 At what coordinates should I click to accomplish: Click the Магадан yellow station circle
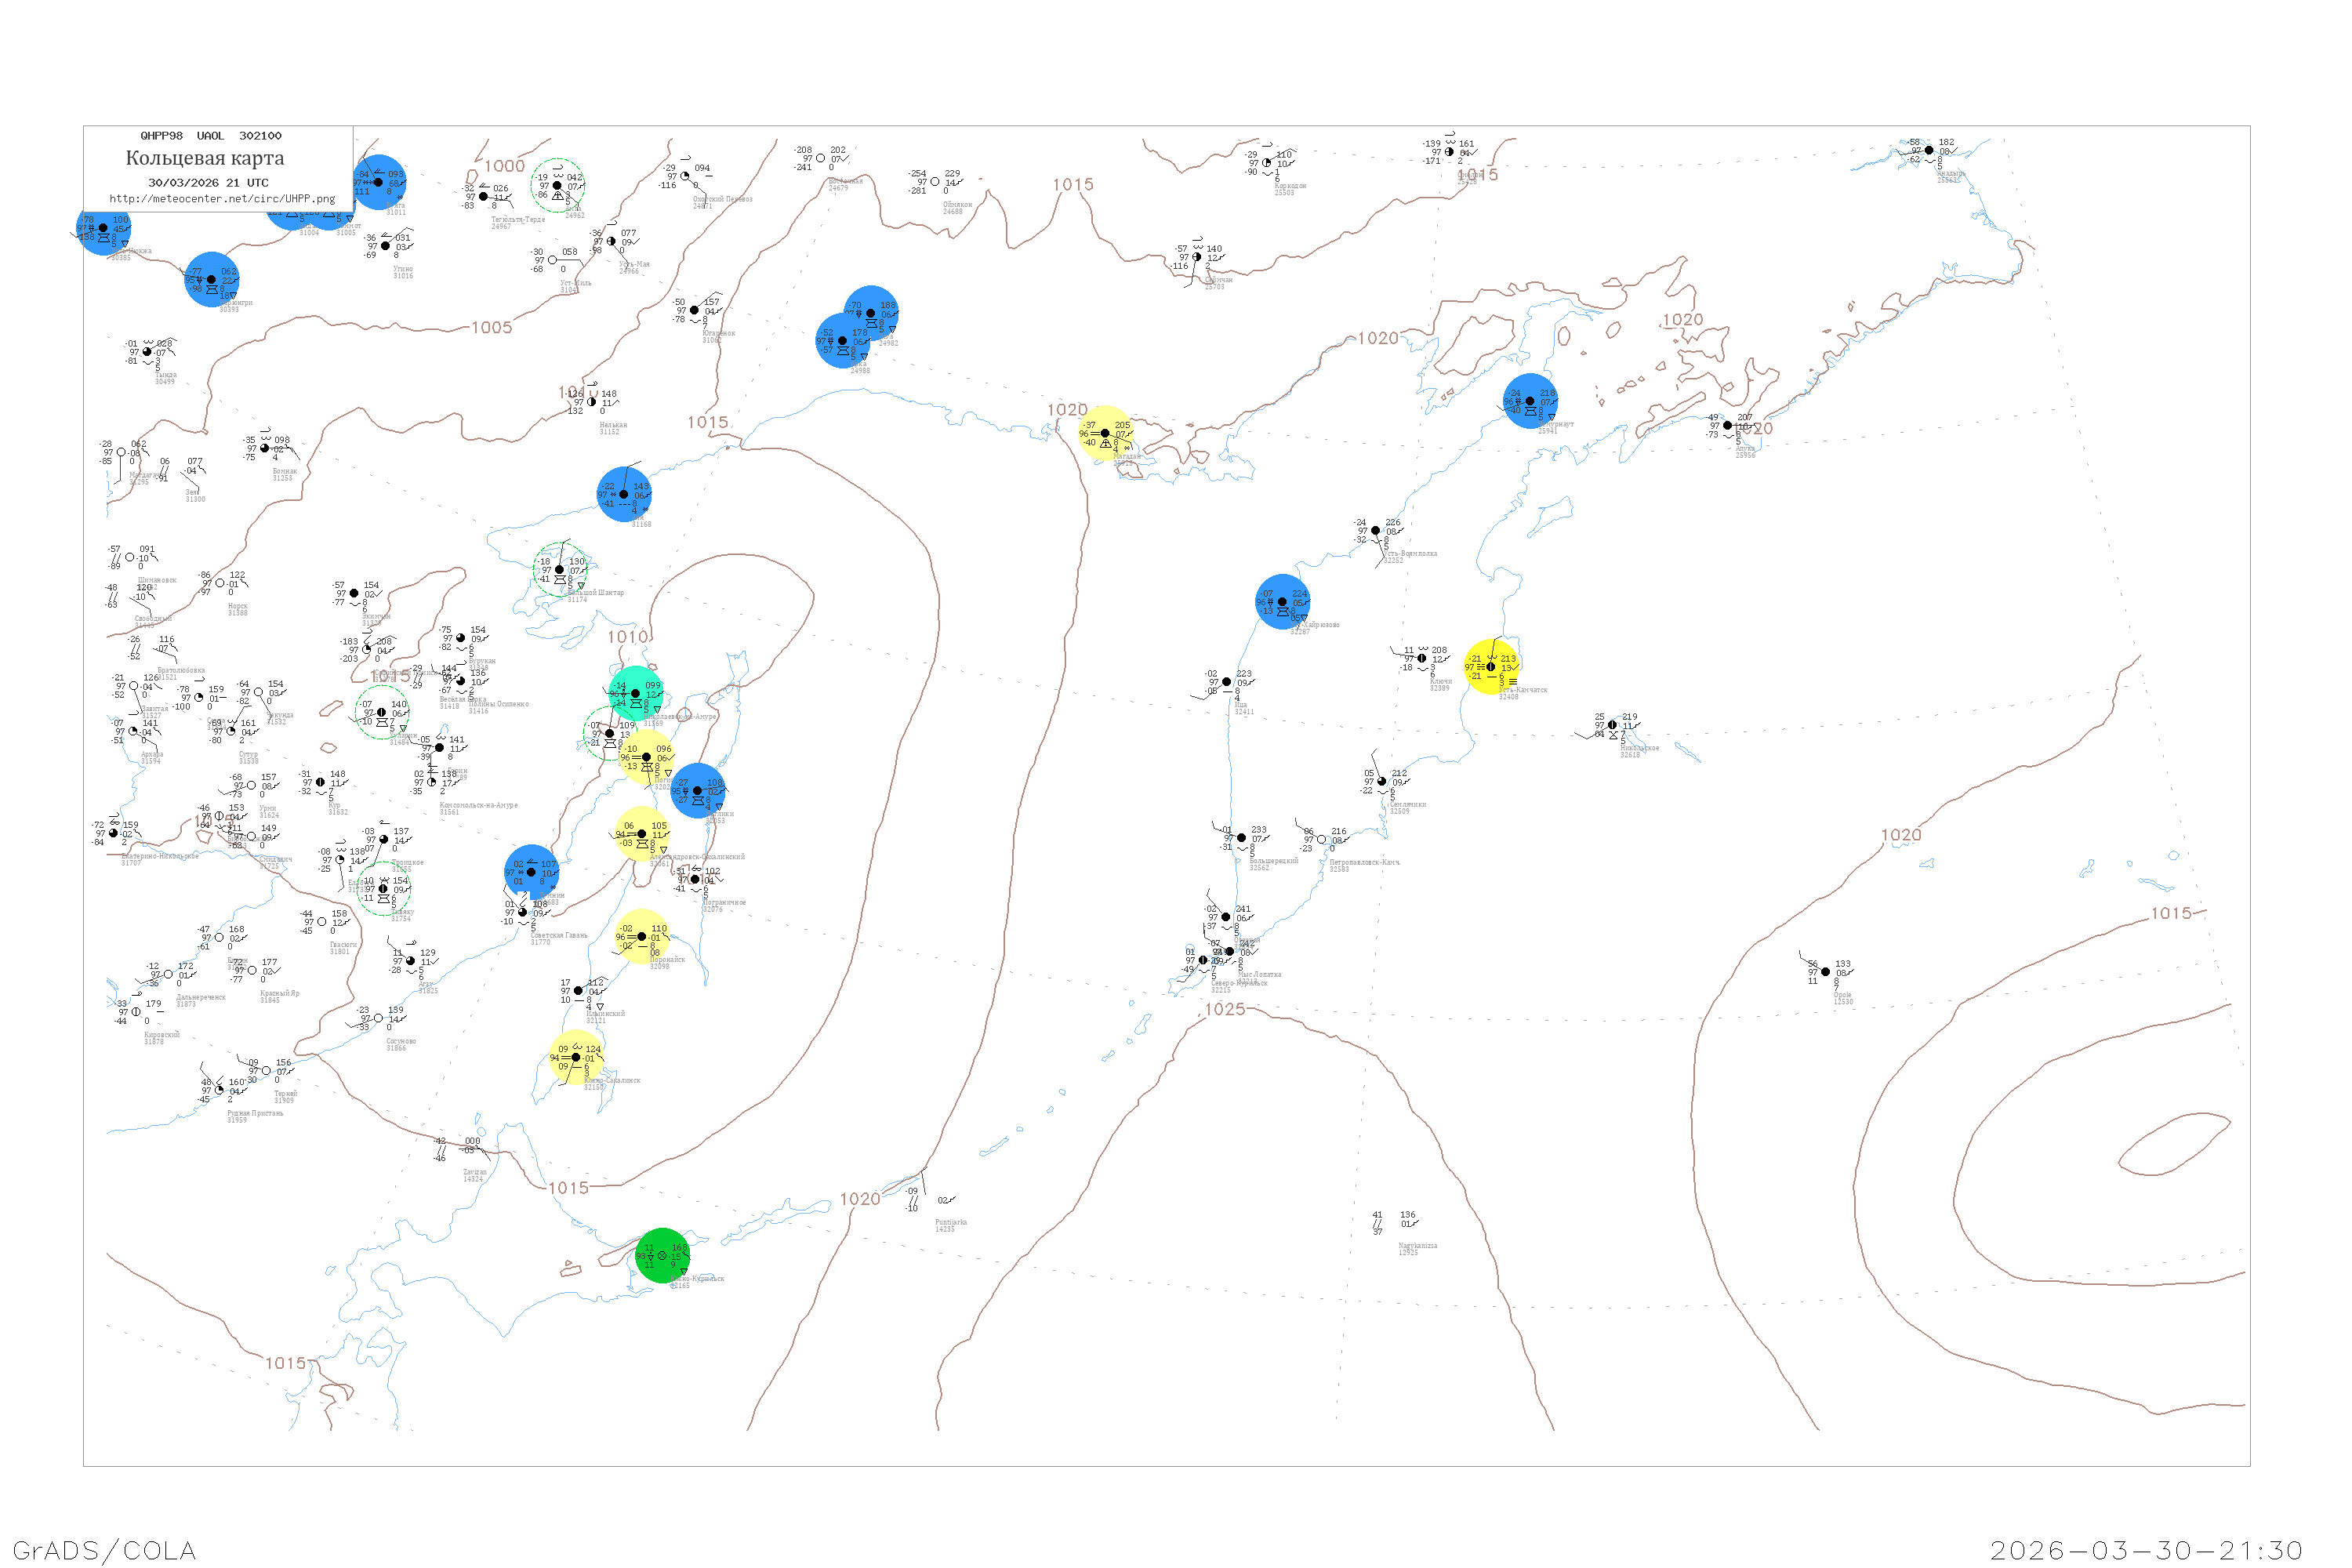point(1104,433)
